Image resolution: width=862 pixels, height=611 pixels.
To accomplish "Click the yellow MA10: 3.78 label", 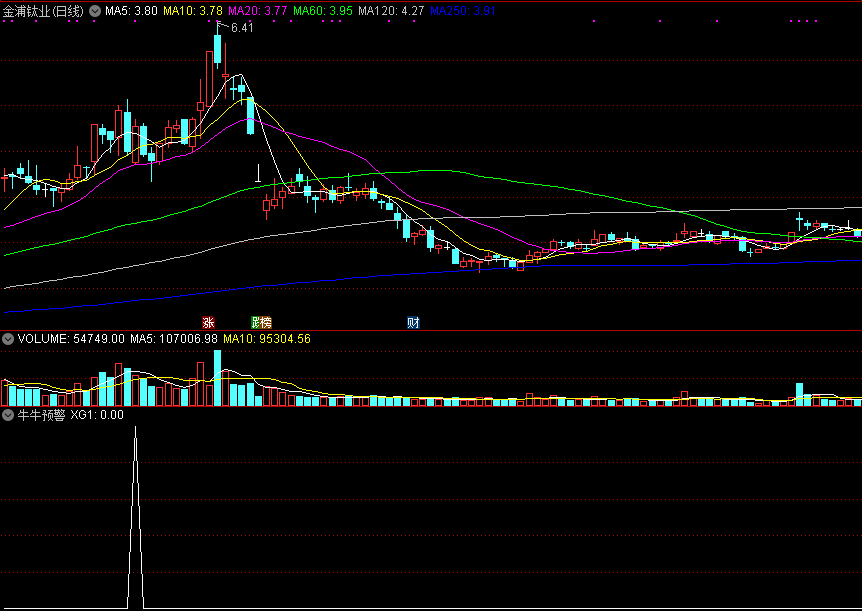I will [x=192, y=10].
